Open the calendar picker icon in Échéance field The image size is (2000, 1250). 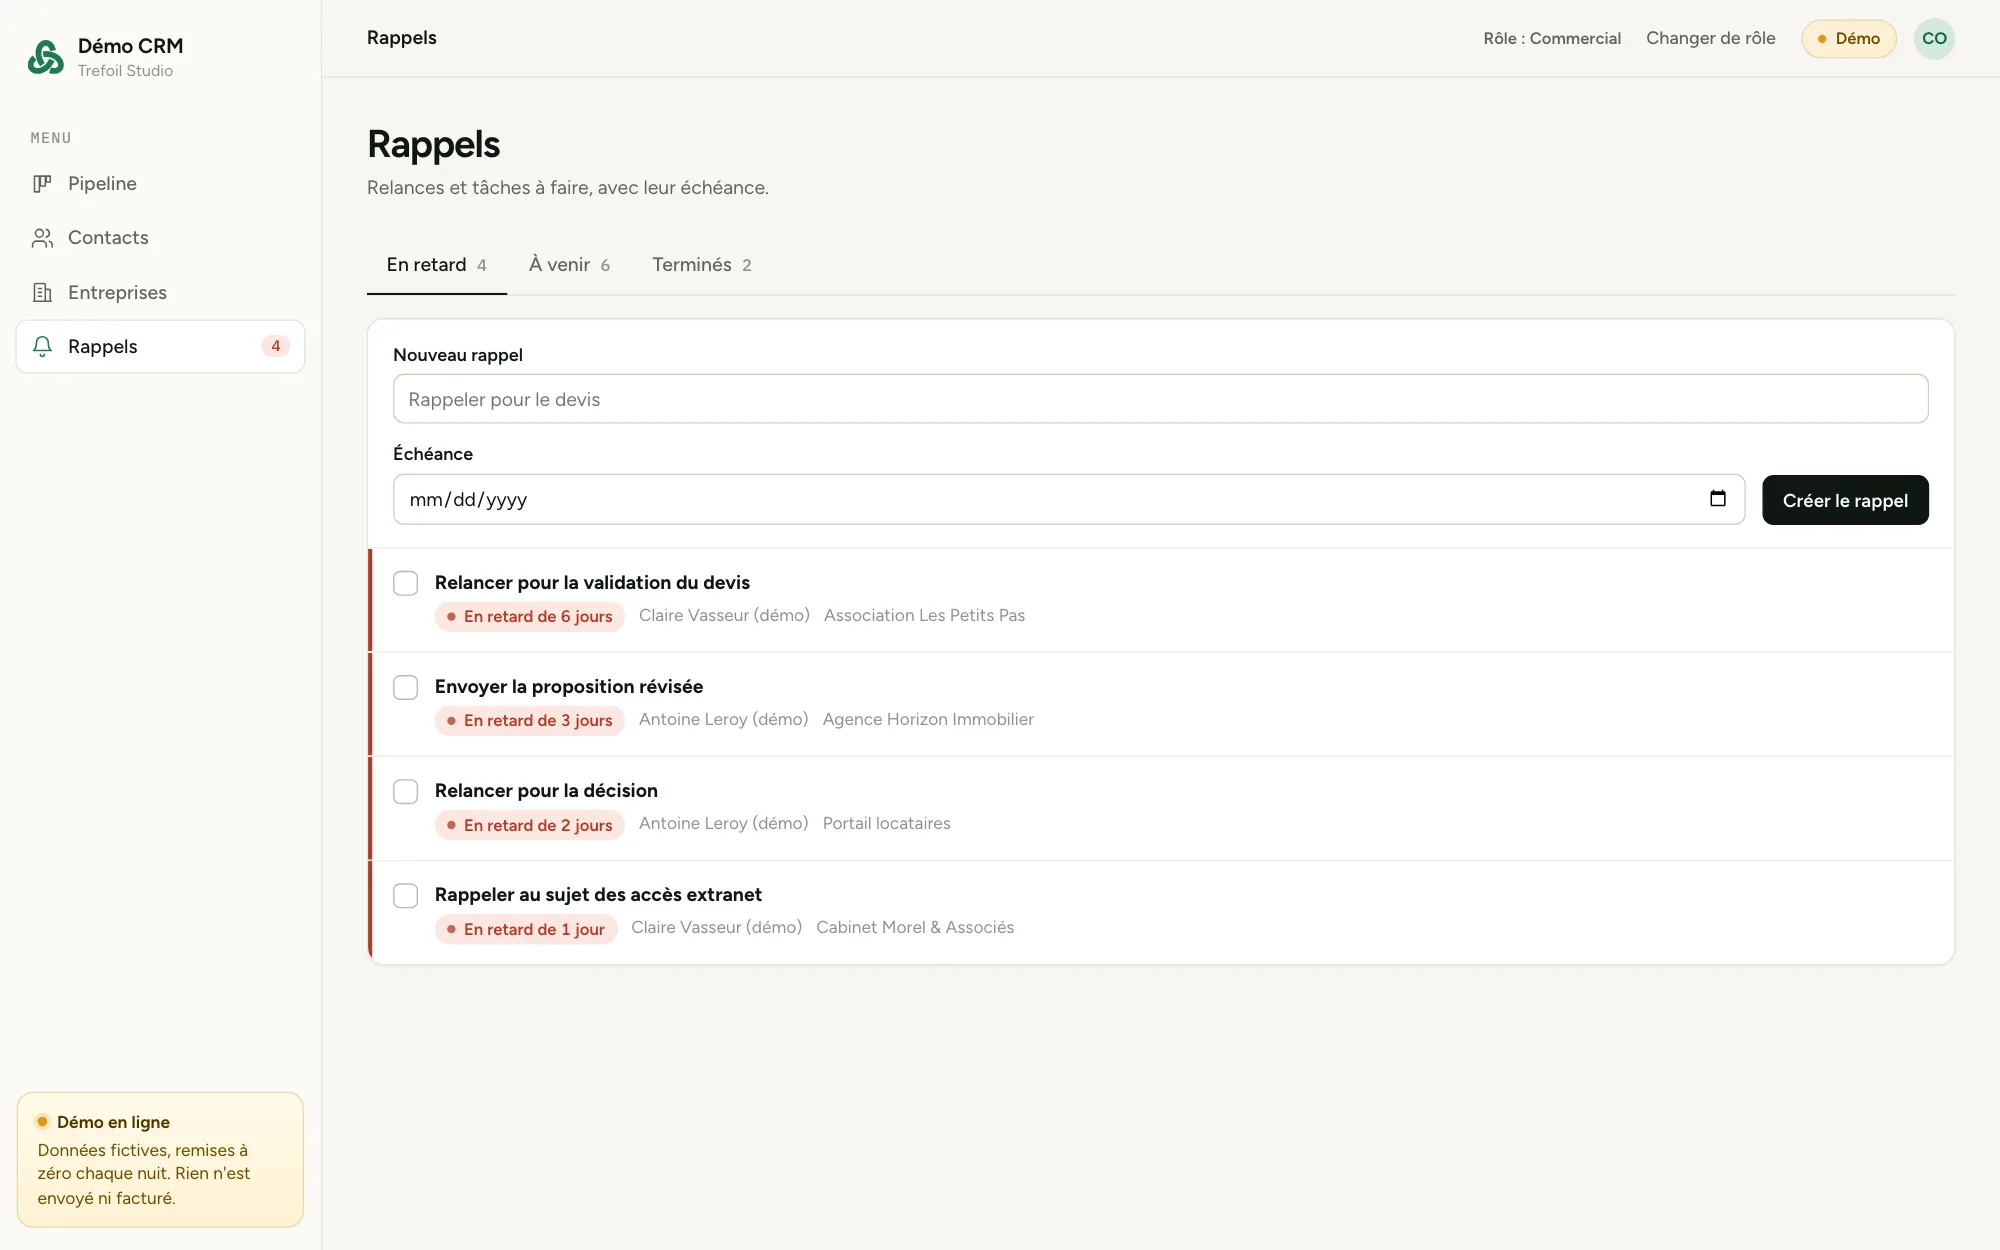[1718, 498]
